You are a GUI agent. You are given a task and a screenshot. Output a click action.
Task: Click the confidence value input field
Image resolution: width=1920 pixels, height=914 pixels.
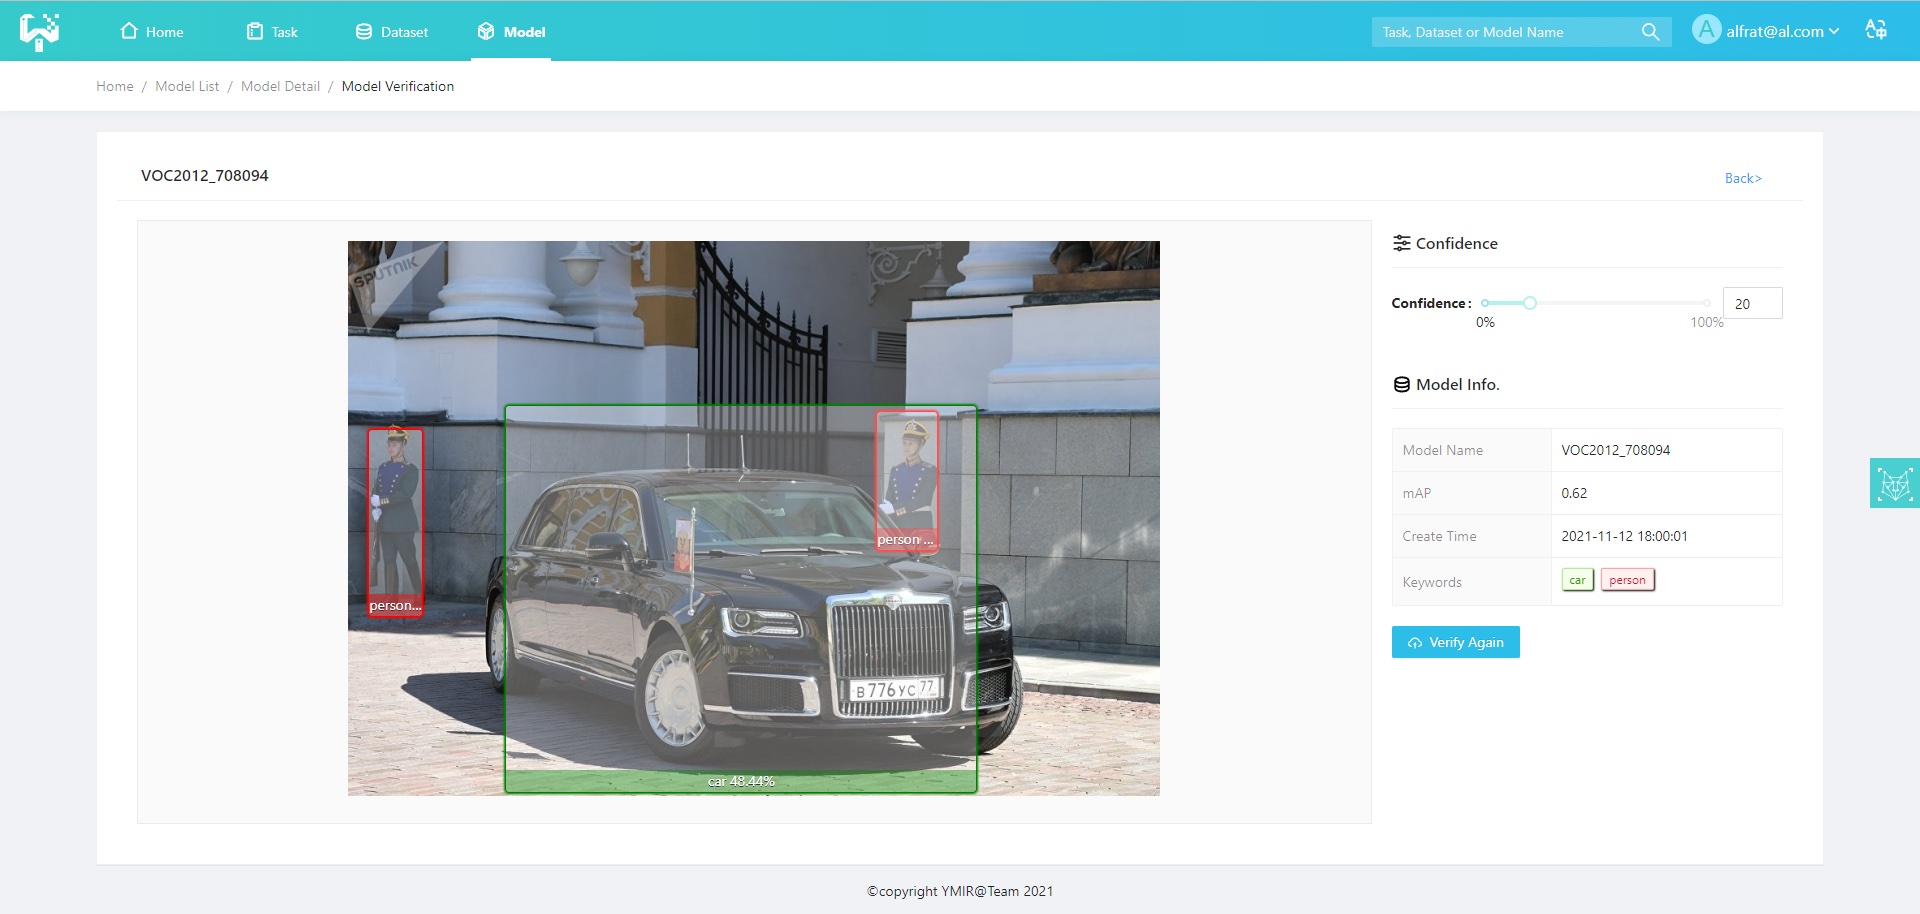point(1752,303)
